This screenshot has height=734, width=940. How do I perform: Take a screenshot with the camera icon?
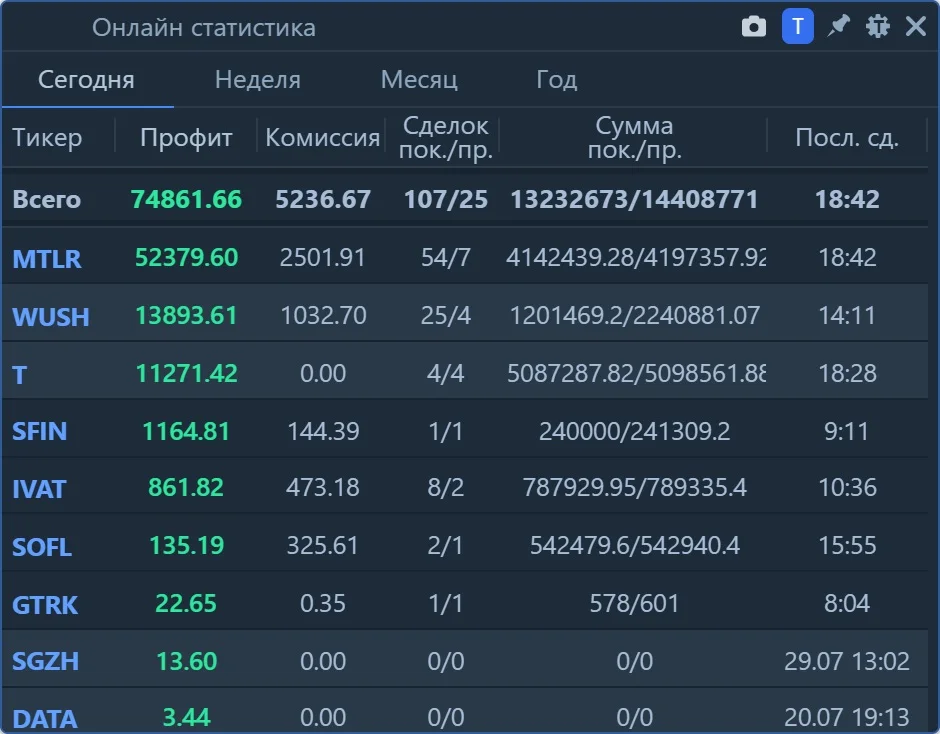click(754, 27)
